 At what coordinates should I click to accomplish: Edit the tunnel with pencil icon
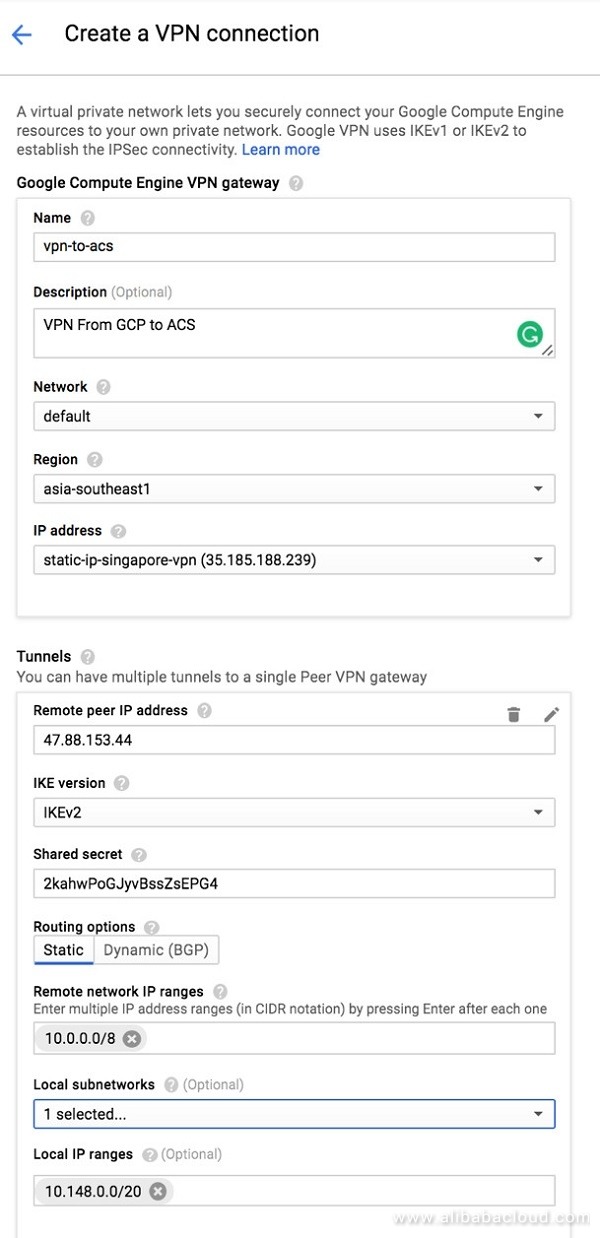tap(551, 714)
